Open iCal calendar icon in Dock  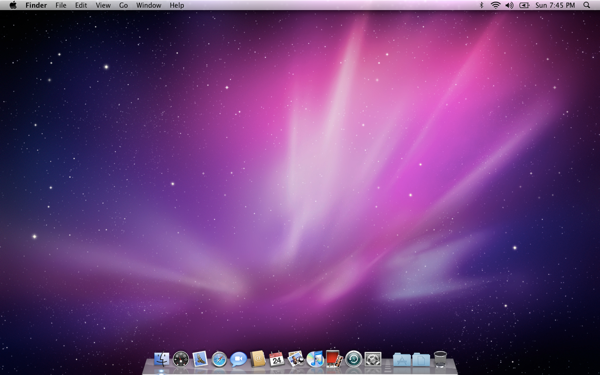(277, 359)
